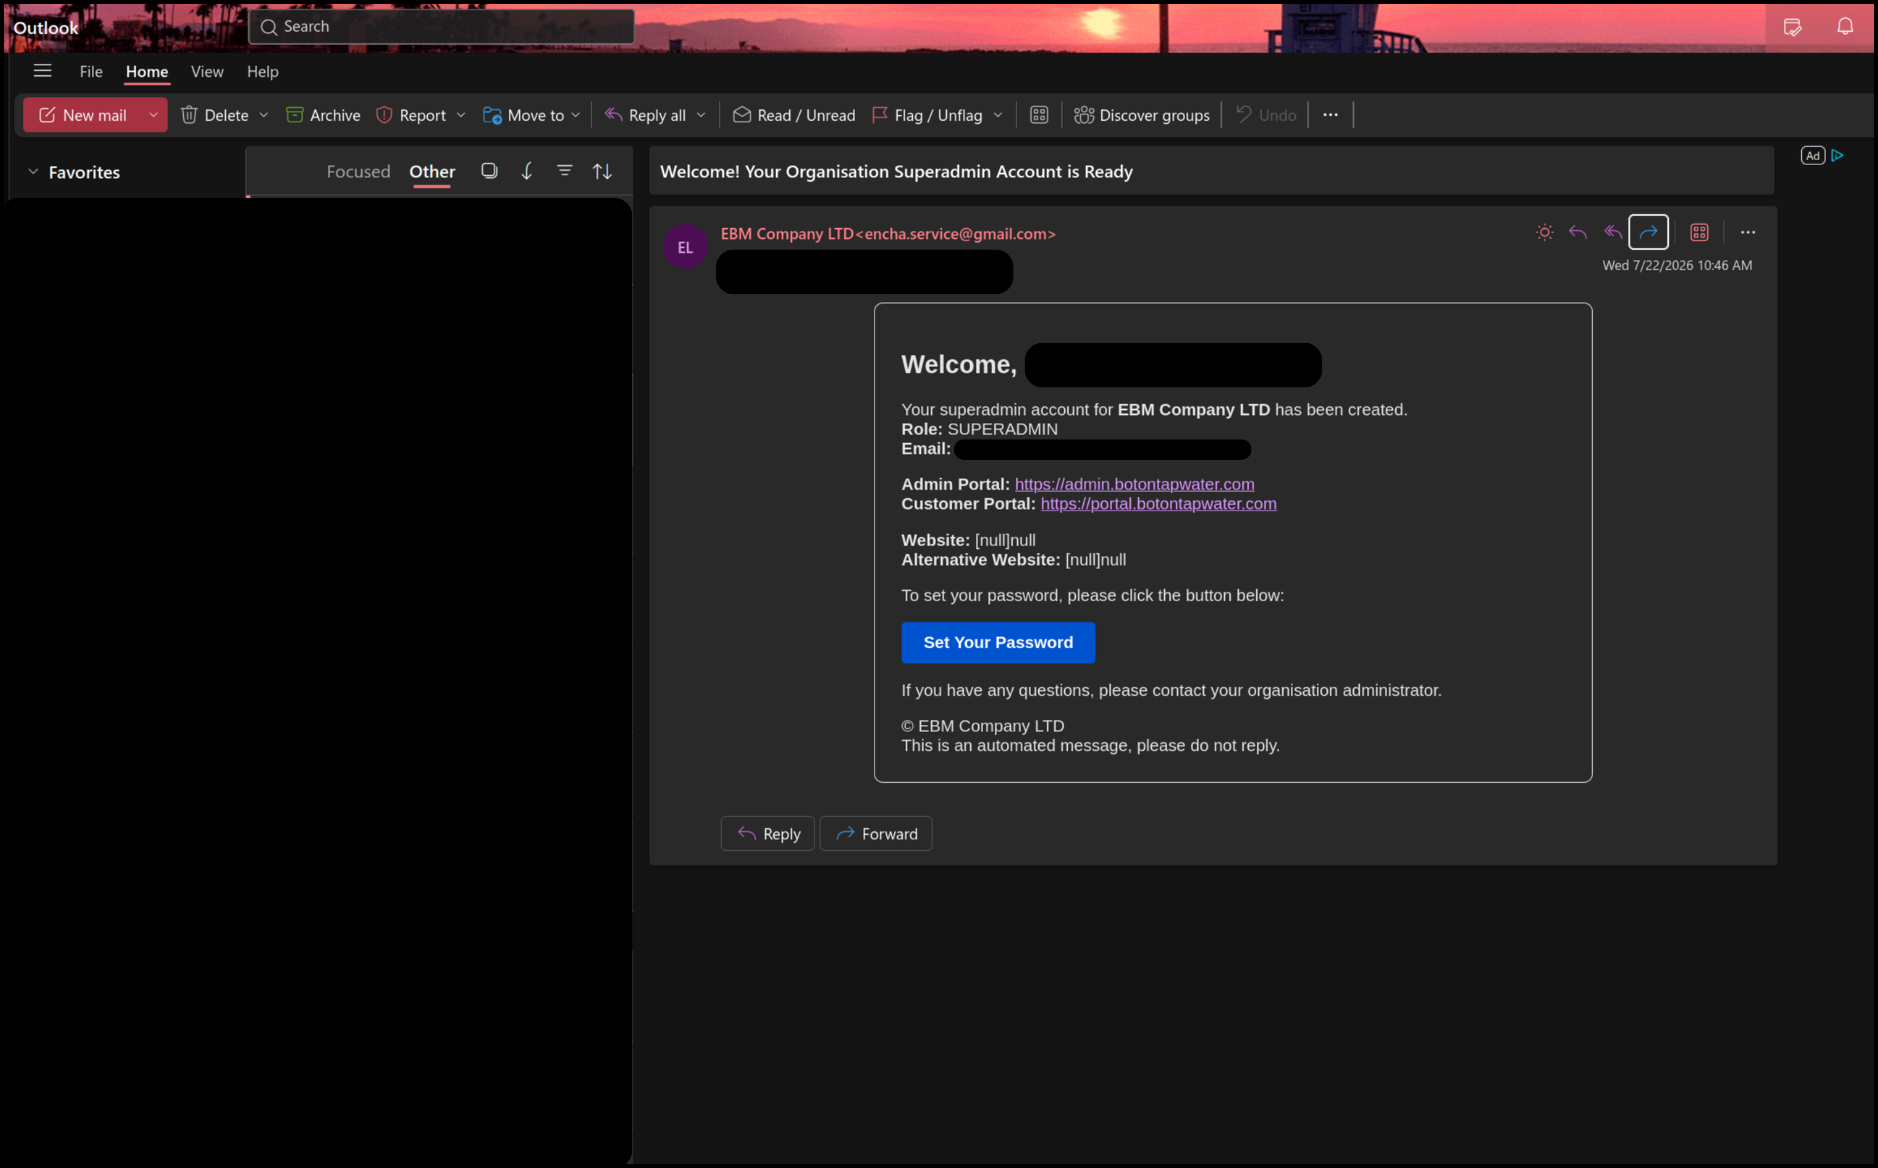Screen dimensions: 1878x1168
Task: Click the reply-all icon in message header
Action: pyautogui.click(x=1613, y=232)
